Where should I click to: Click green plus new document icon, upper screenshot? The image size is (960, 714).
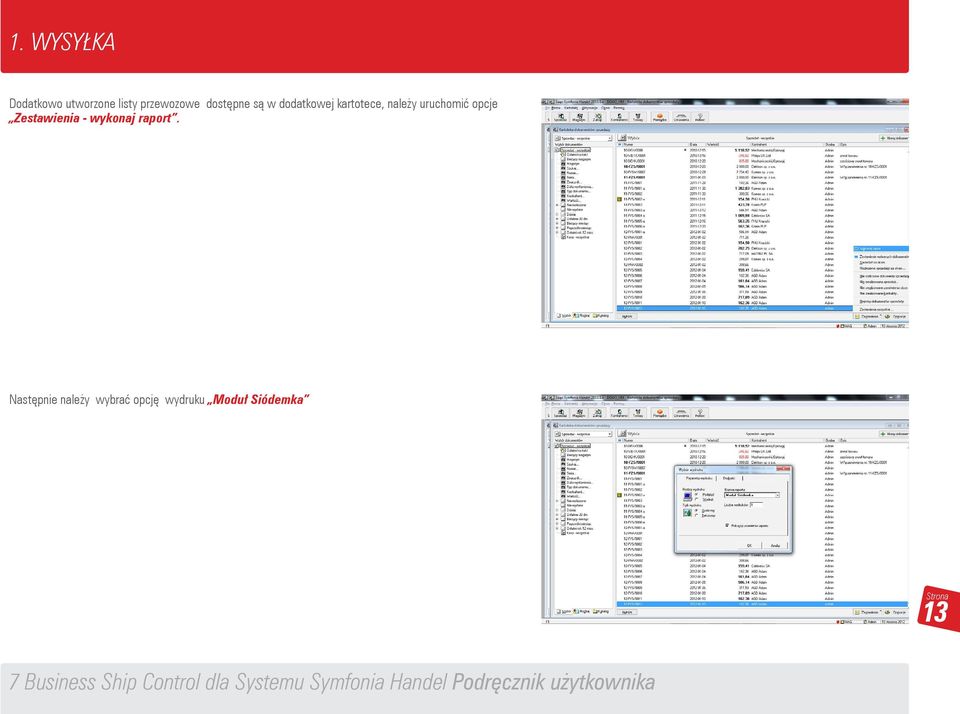pos(883,138)
